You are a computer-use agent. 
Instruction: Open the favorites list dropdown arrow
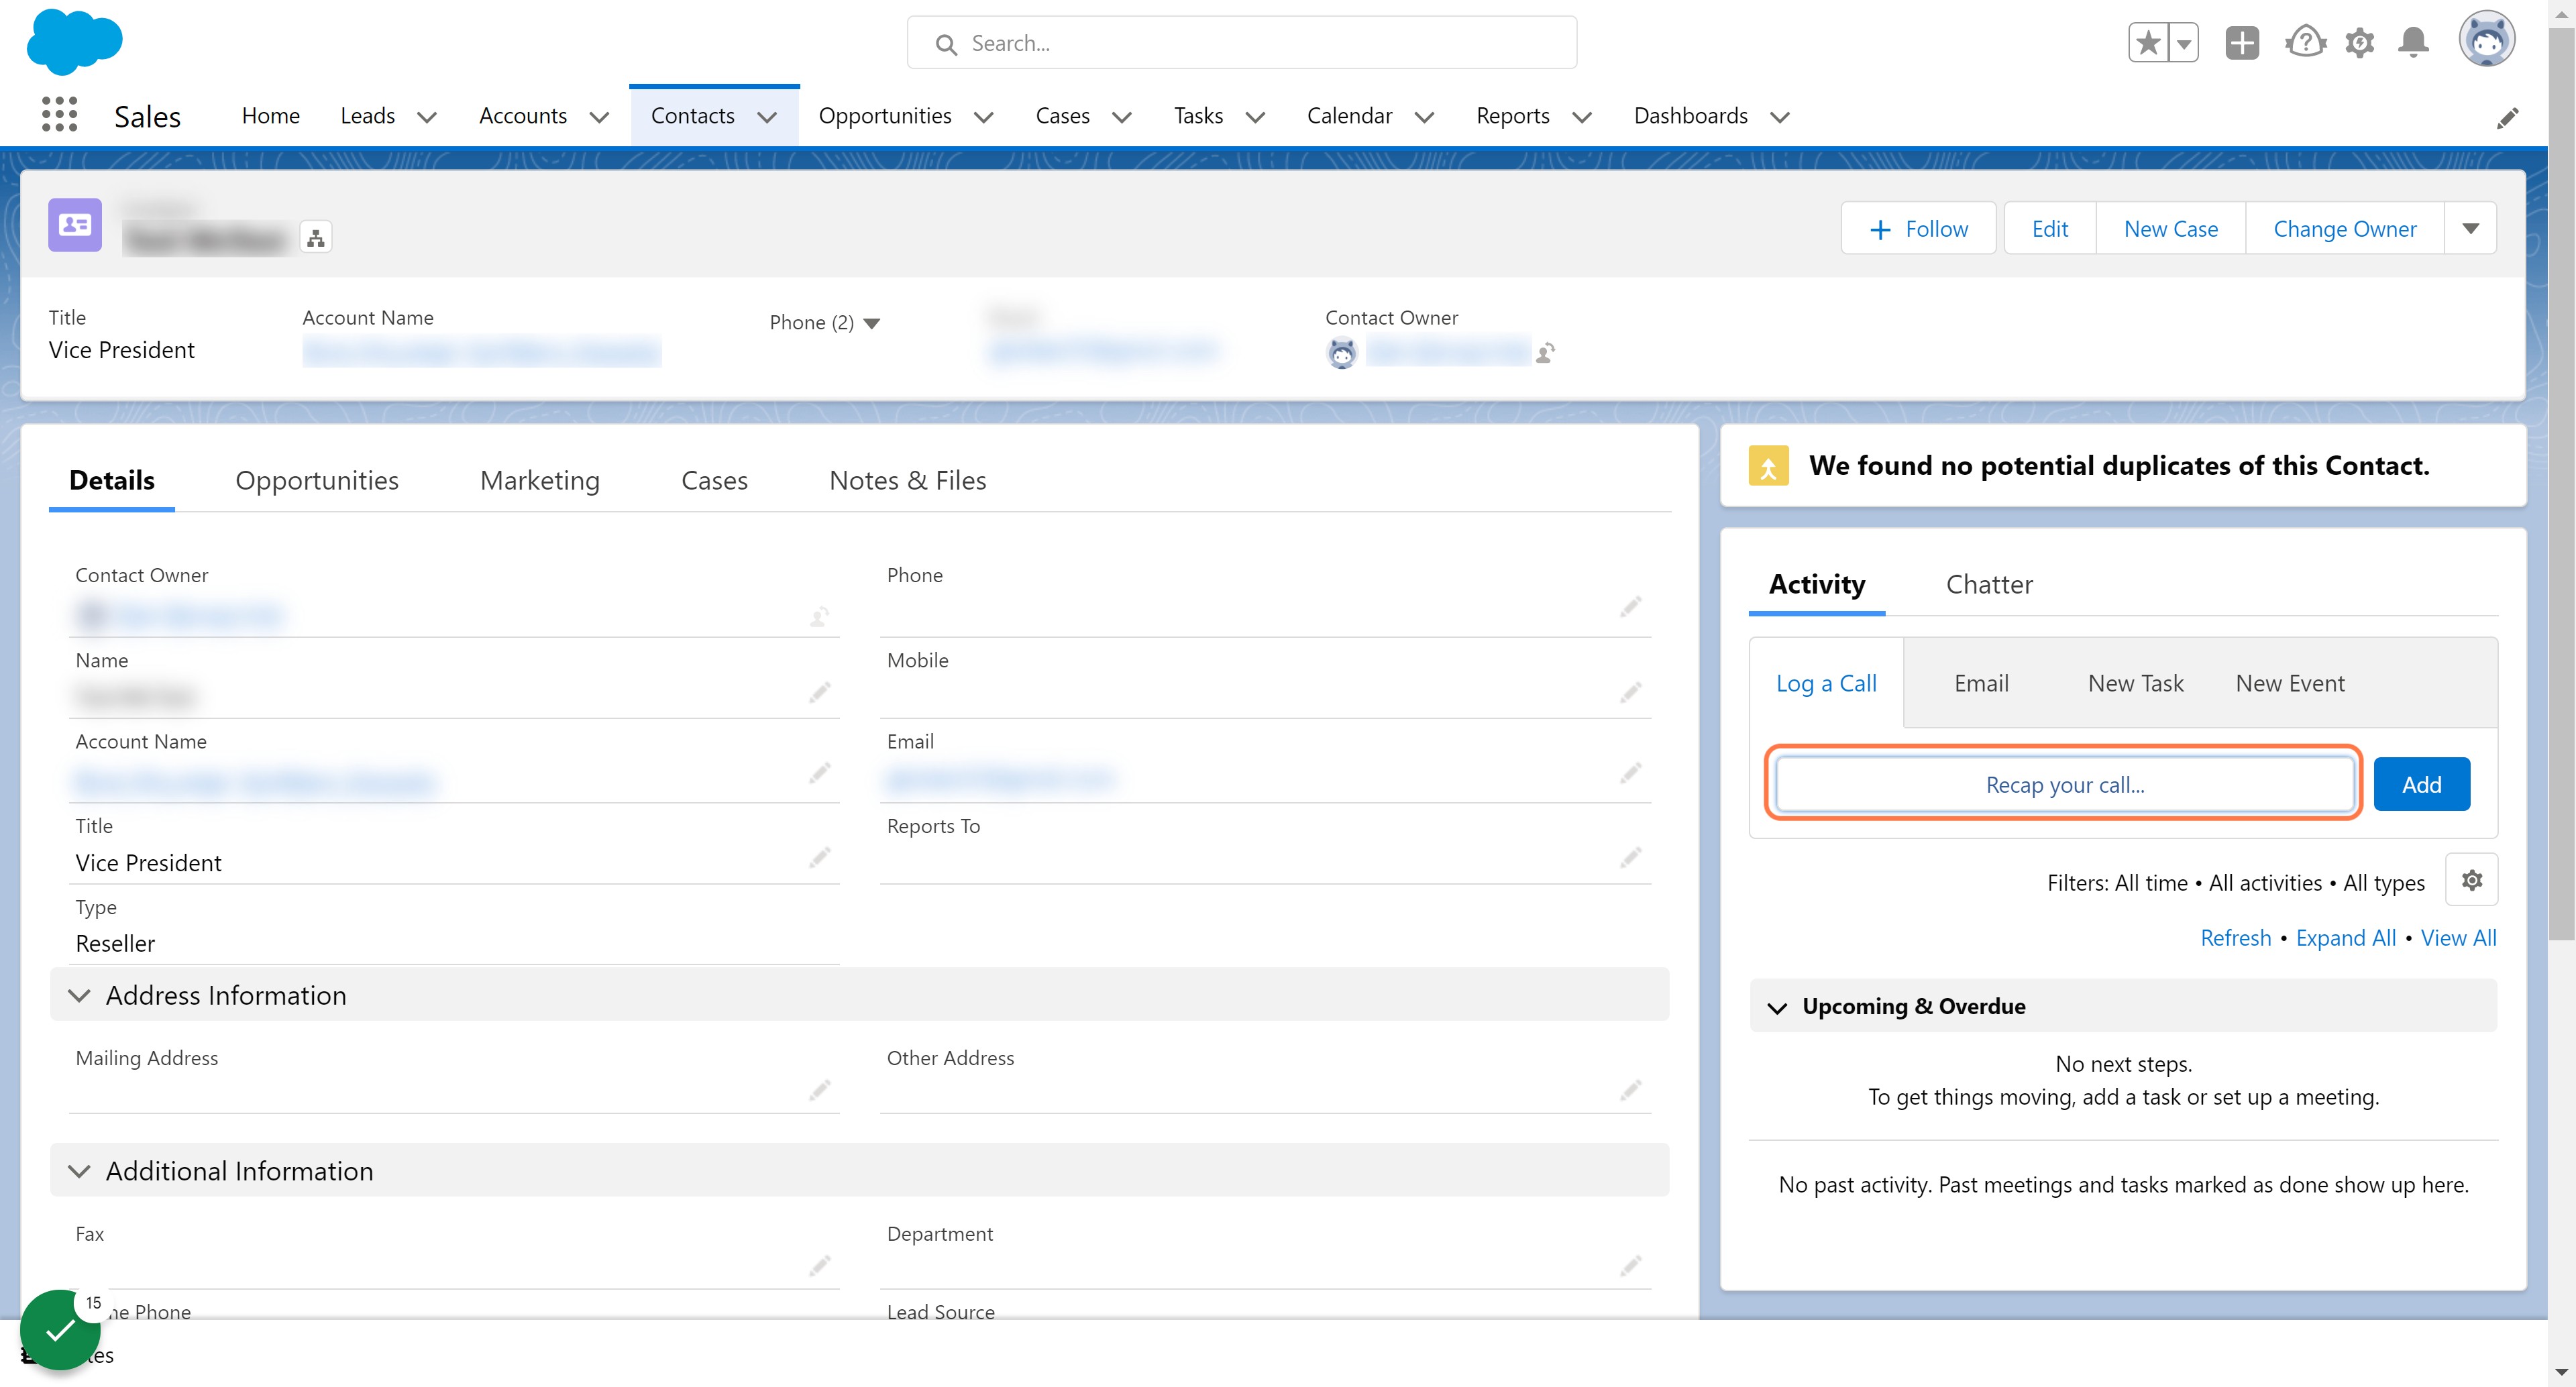point(2184,43)
